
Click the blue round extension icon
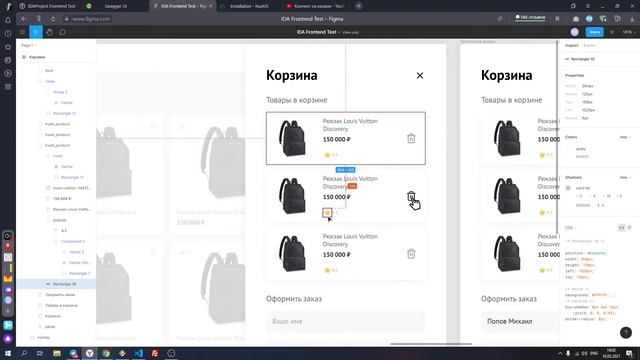[x=589, y=19]
